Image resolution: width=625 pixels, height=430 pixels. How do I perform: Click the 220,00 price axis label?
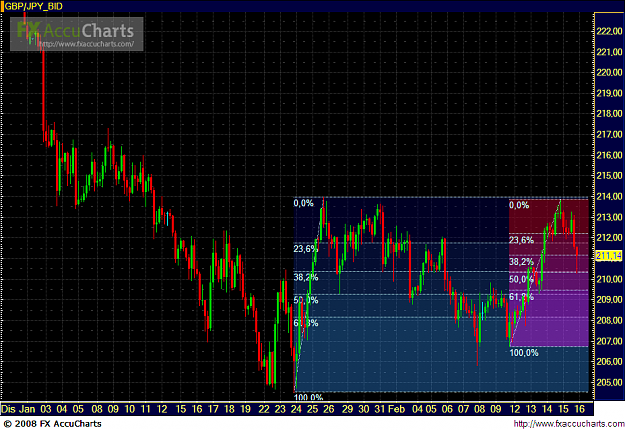[609, 72]
